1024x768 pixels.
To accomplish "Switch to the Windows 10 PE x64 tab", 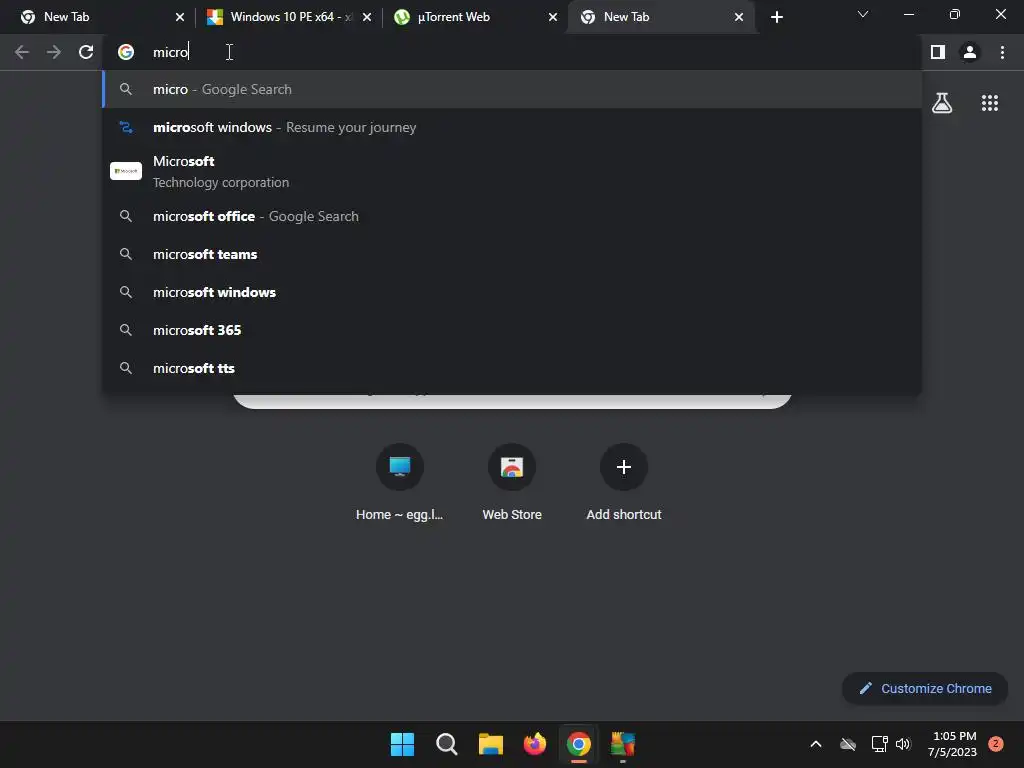I will (289, 17).
